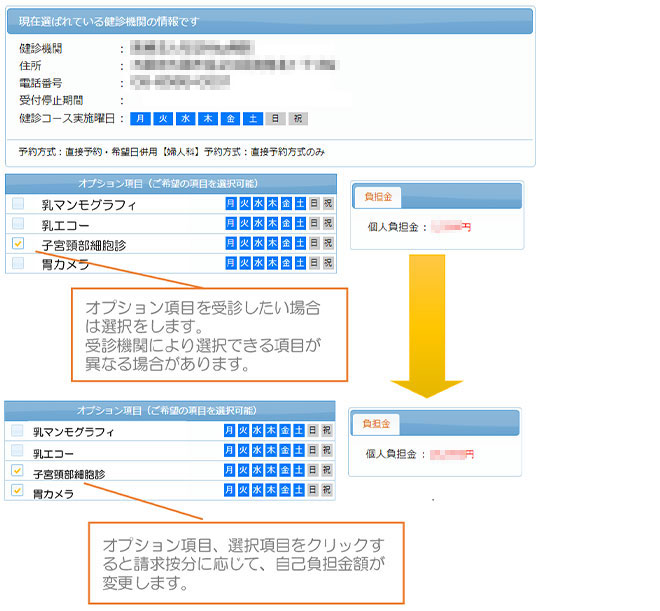Click the upper オプション項目 panel header
The width and height of the screenshot is (660, 611).
coord(171,184)
